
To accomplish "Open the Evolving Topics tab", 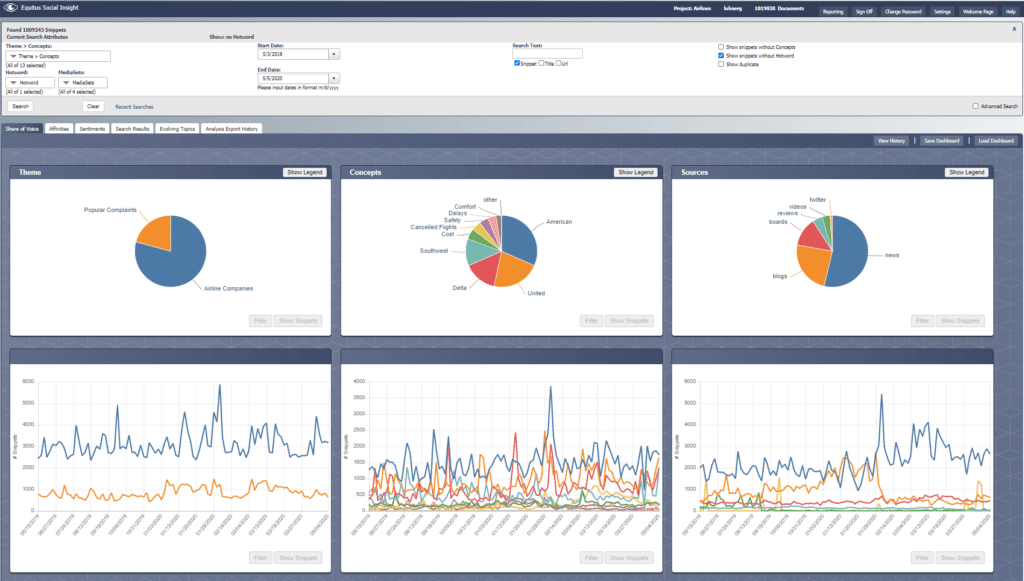I will tap(178, 129).
